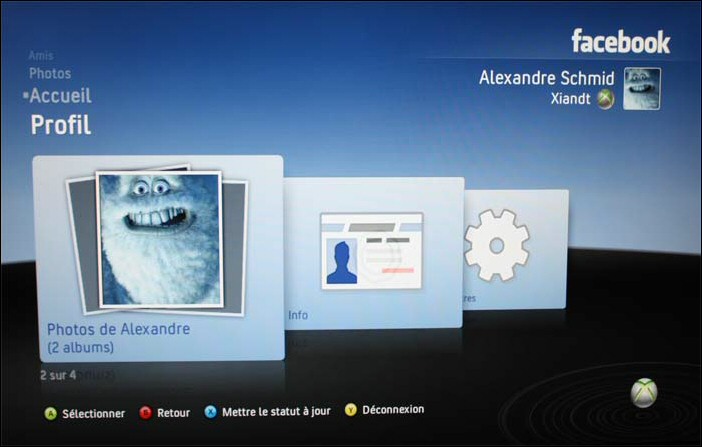Click the "2 sur 4" counter text
702x447 pixels.
click(58, 375)
